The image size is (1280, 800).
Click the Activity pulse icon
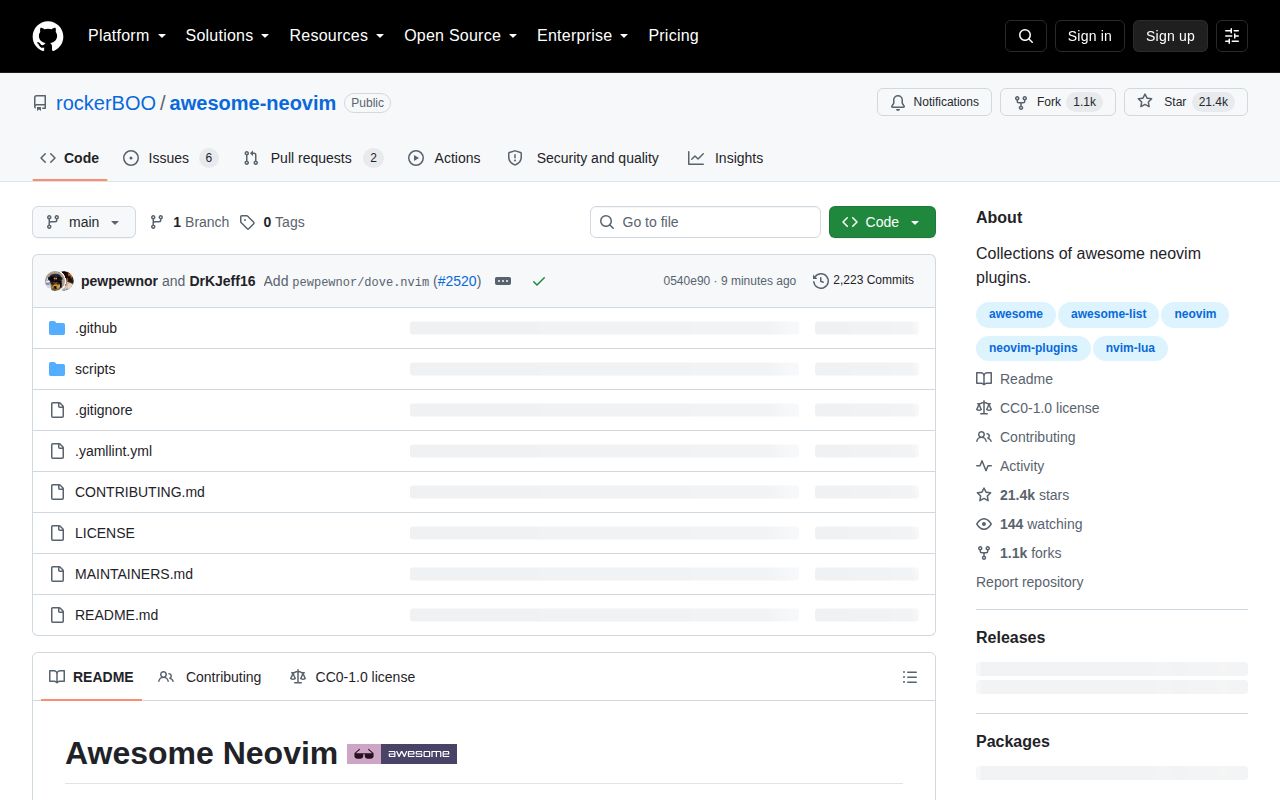[984, 466]
